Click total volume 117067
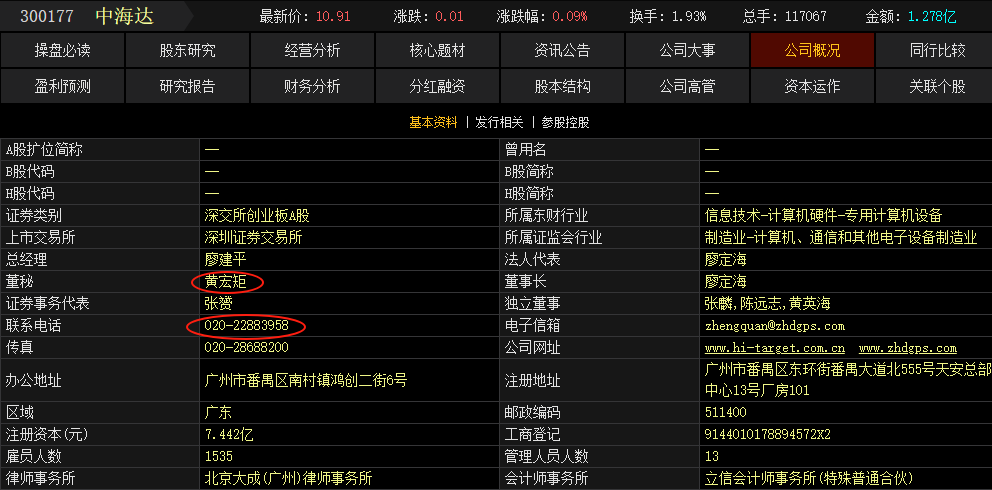 coord(805,16)
